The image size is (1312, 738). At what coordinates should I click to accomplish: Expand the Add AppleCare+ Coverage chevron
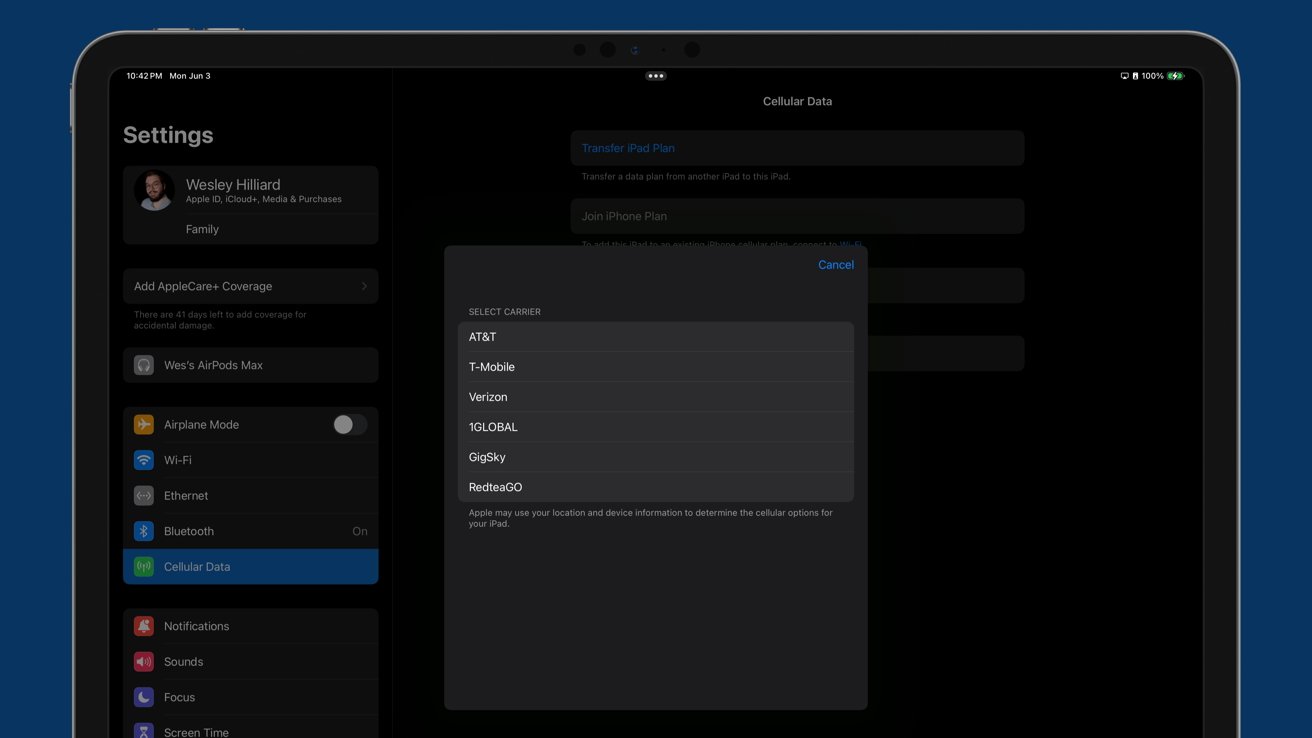[x=364, y=286]
